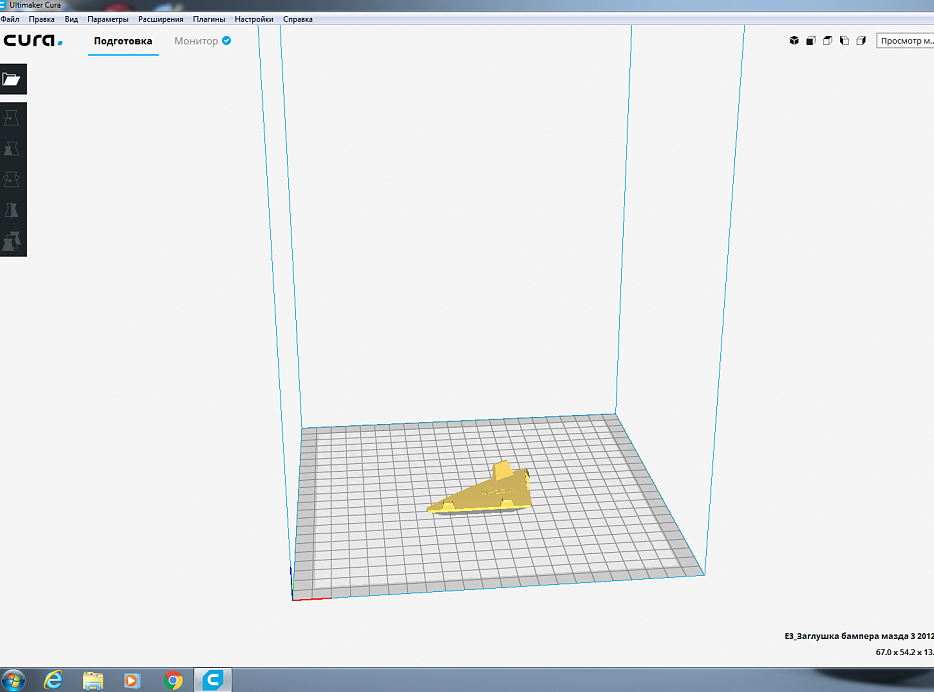The image size is (934, 692).
Task: Select the Move tool in sidebar
Action: click(x=12, y=117)
